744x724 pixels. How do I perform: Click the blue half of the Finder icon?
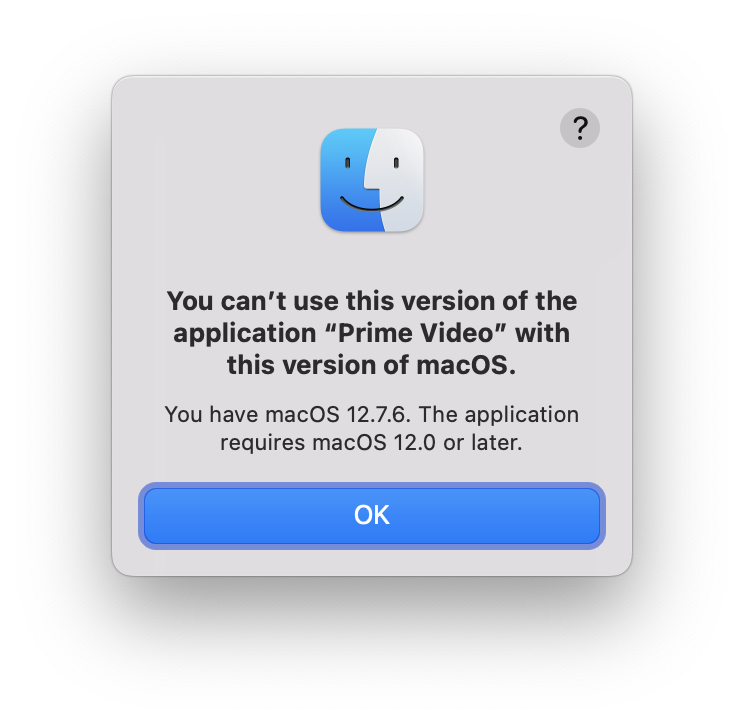click(345, 180)
